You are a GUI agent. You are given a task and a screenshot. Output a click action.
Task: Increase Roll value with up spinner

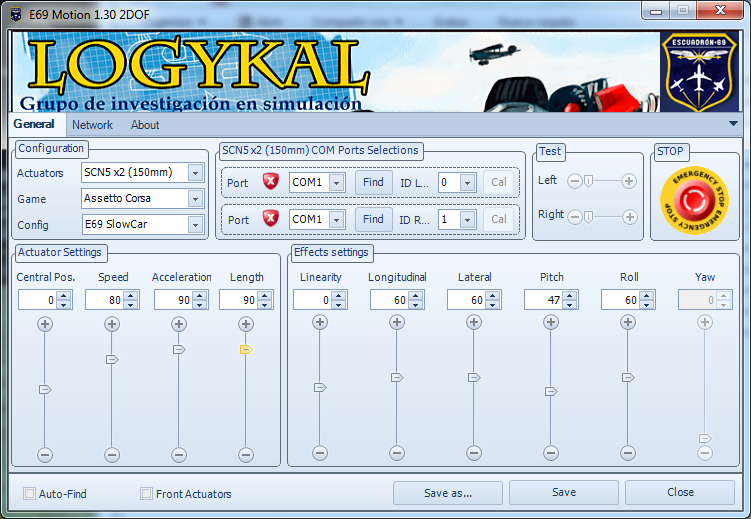(x=647, y=295)
